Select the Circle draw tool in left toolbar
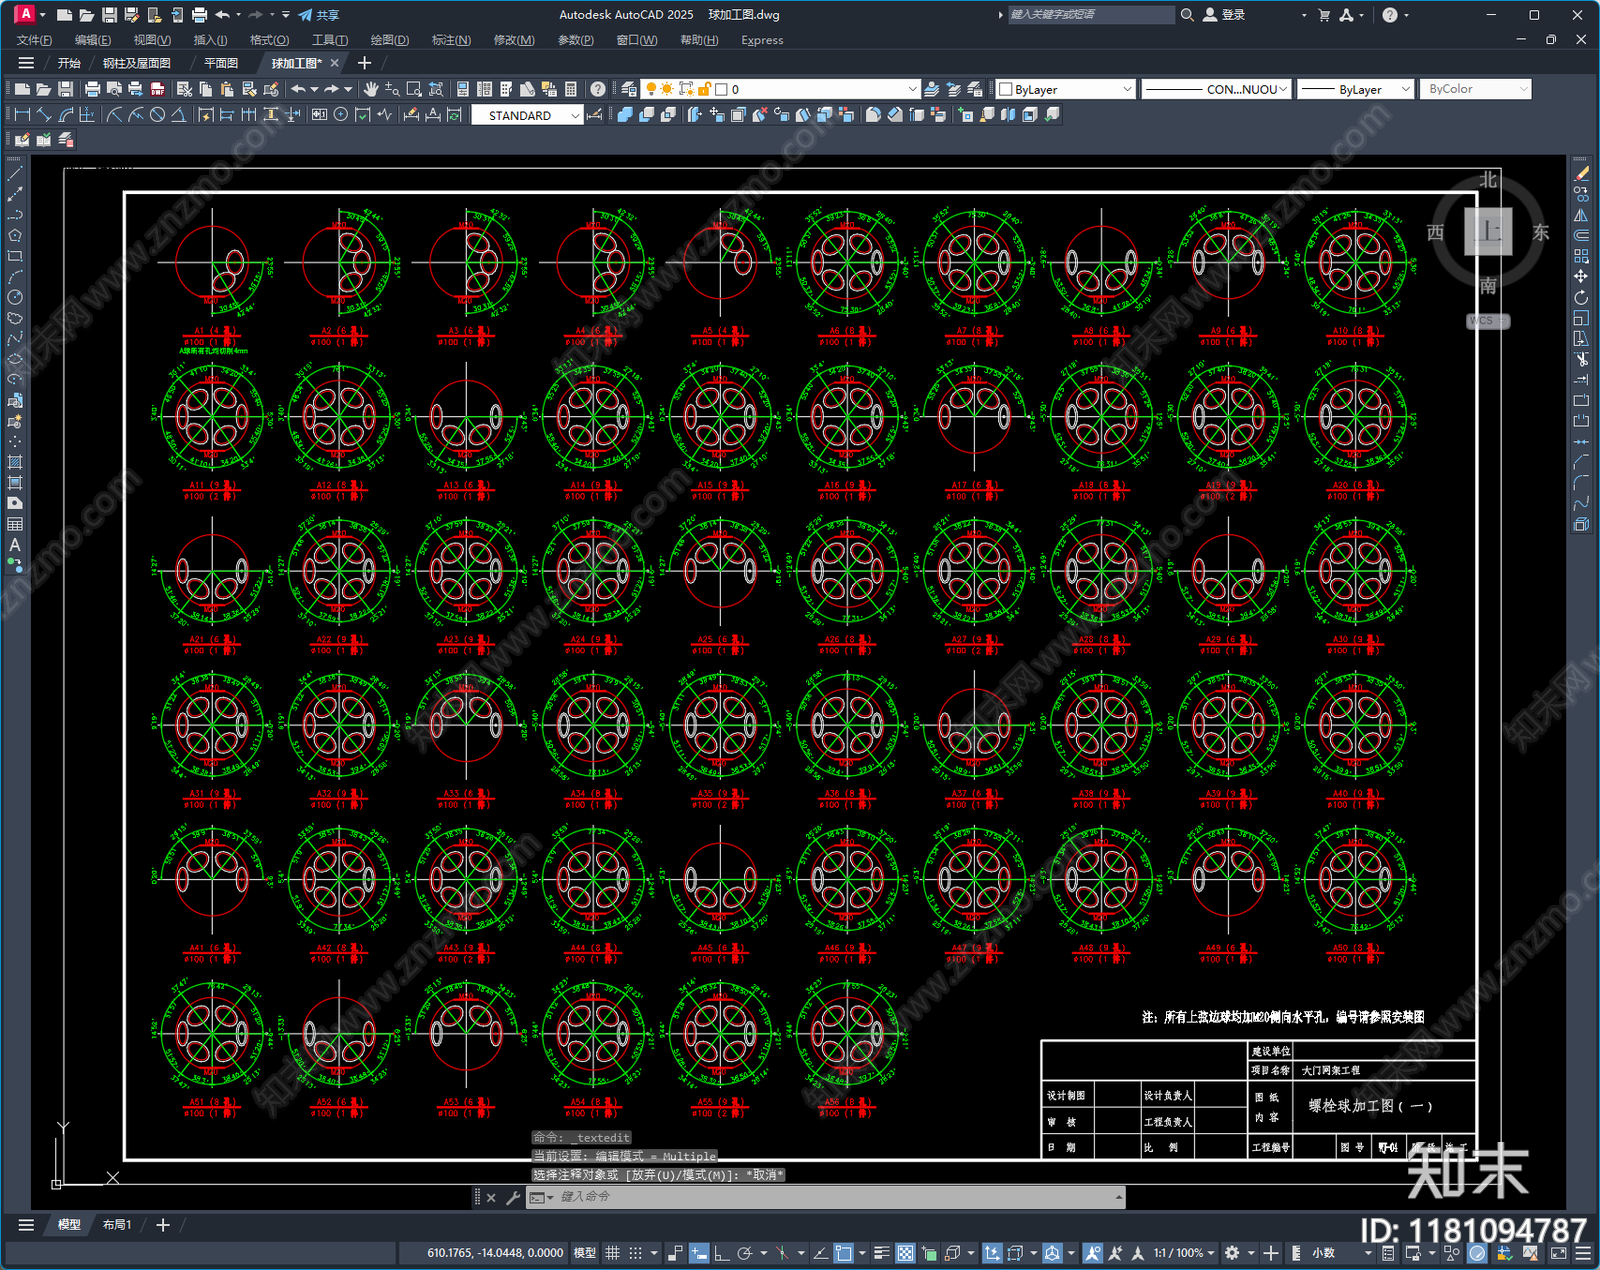 pyautogui.click(x=15, y=297)
